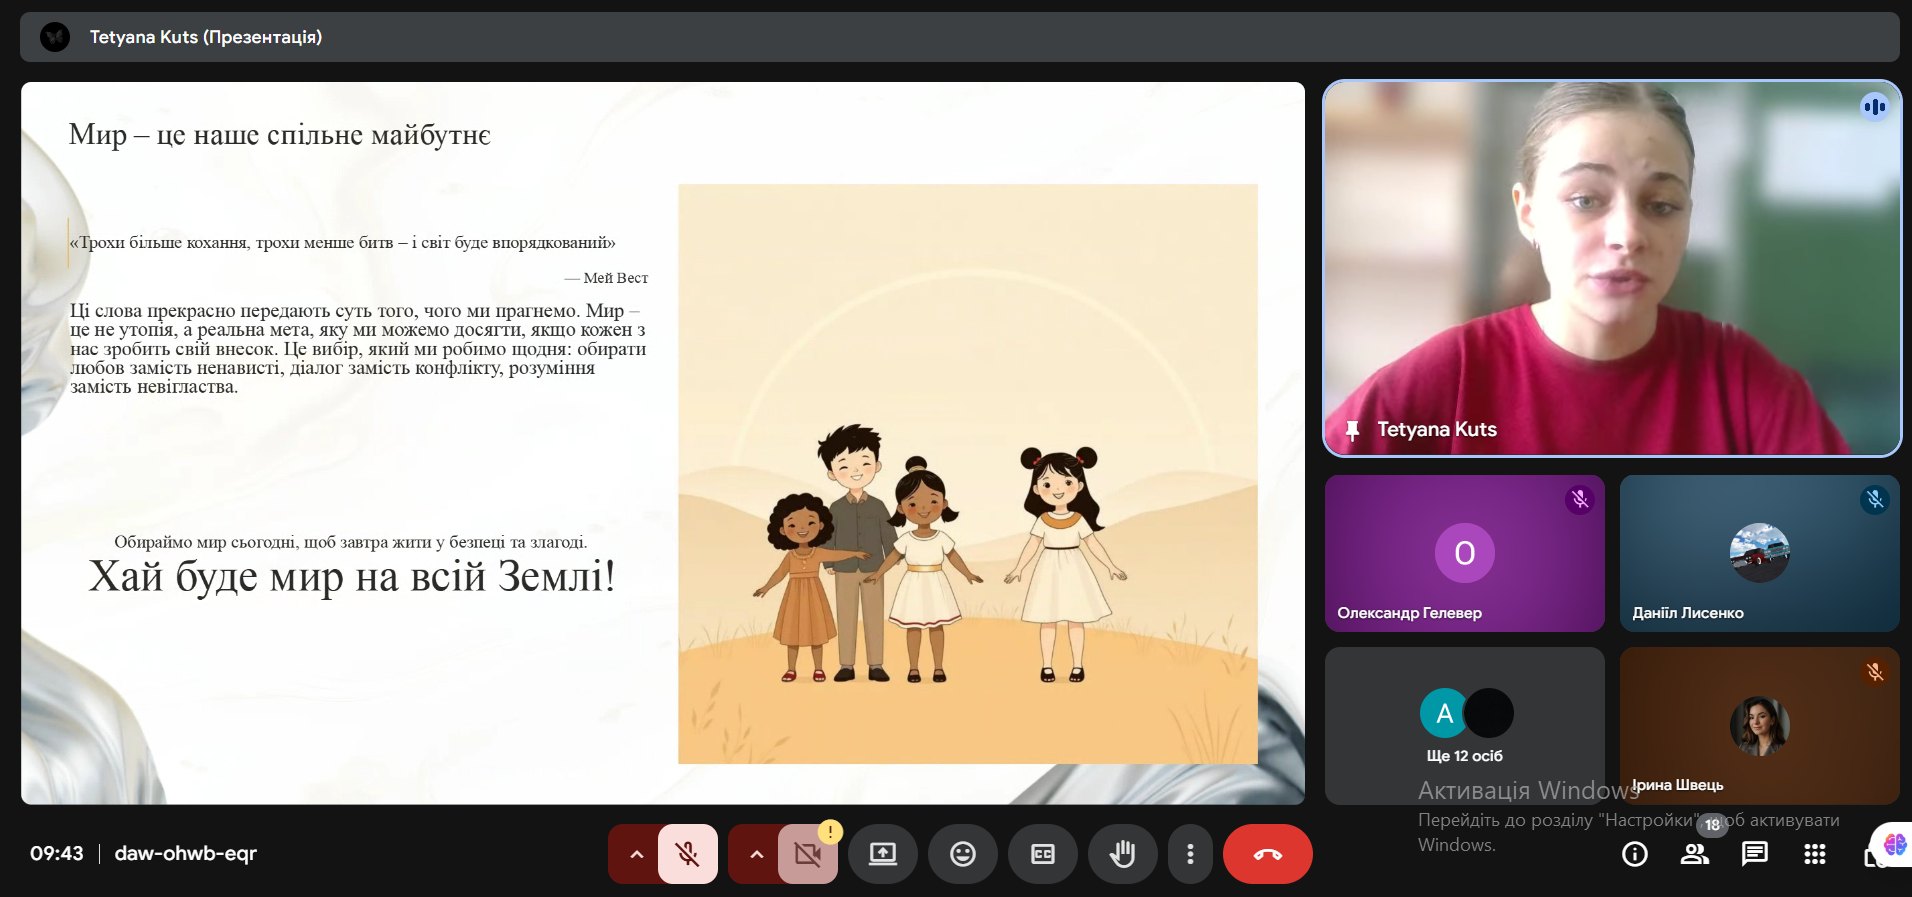Expand audio settings arrow next to microphone
1912x897 pixels.
(636, 854)
